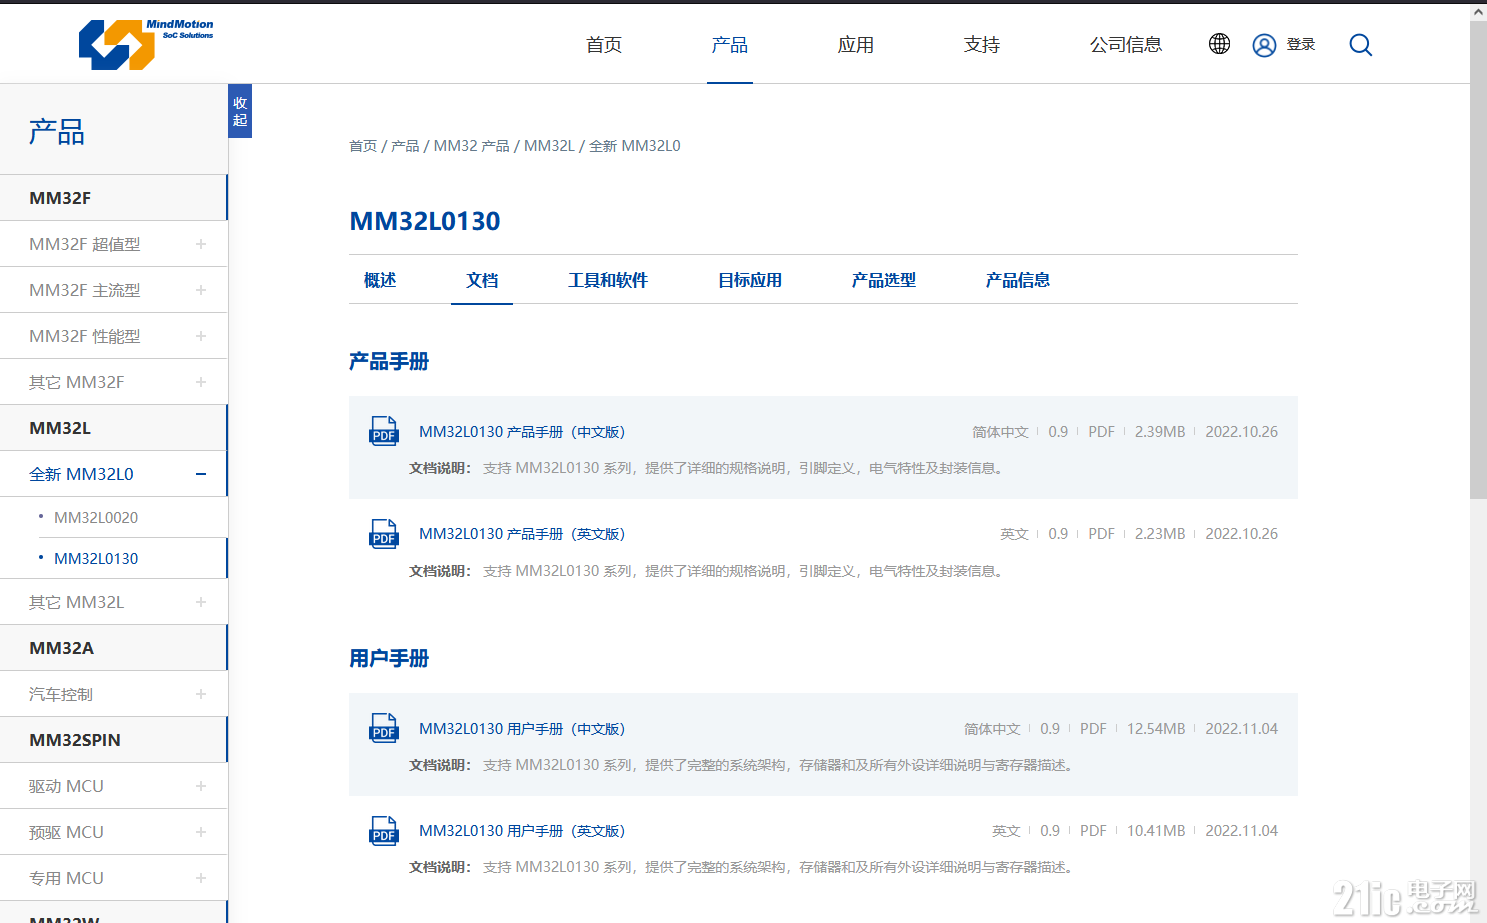
Task: Click the 登录 login link
Action: pos(1301,44)
